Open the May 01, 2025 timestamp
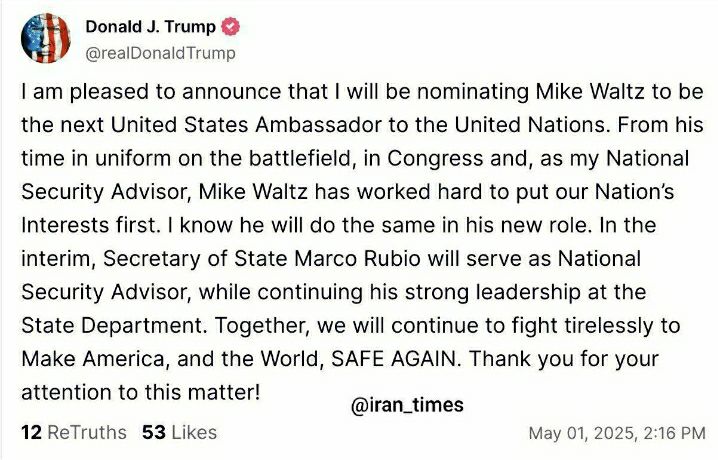 coord(617,433)
